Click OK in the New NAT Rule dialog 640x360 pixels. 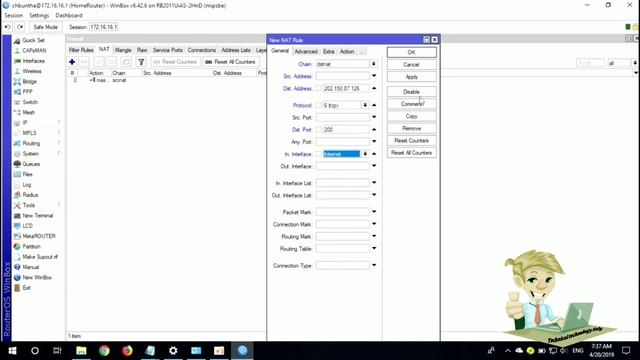tap(411, 52)
